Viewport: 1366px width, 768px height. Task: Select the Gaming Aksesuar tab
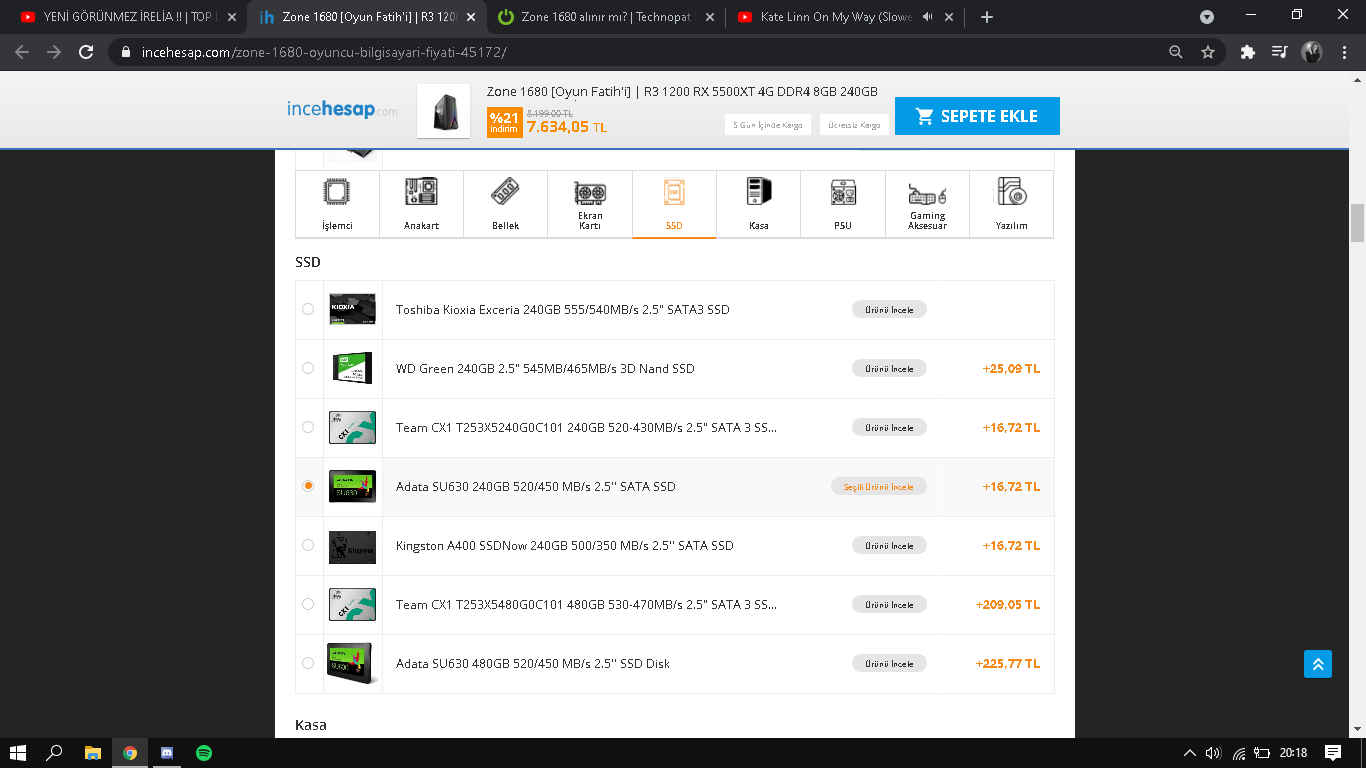pos(927,204)
